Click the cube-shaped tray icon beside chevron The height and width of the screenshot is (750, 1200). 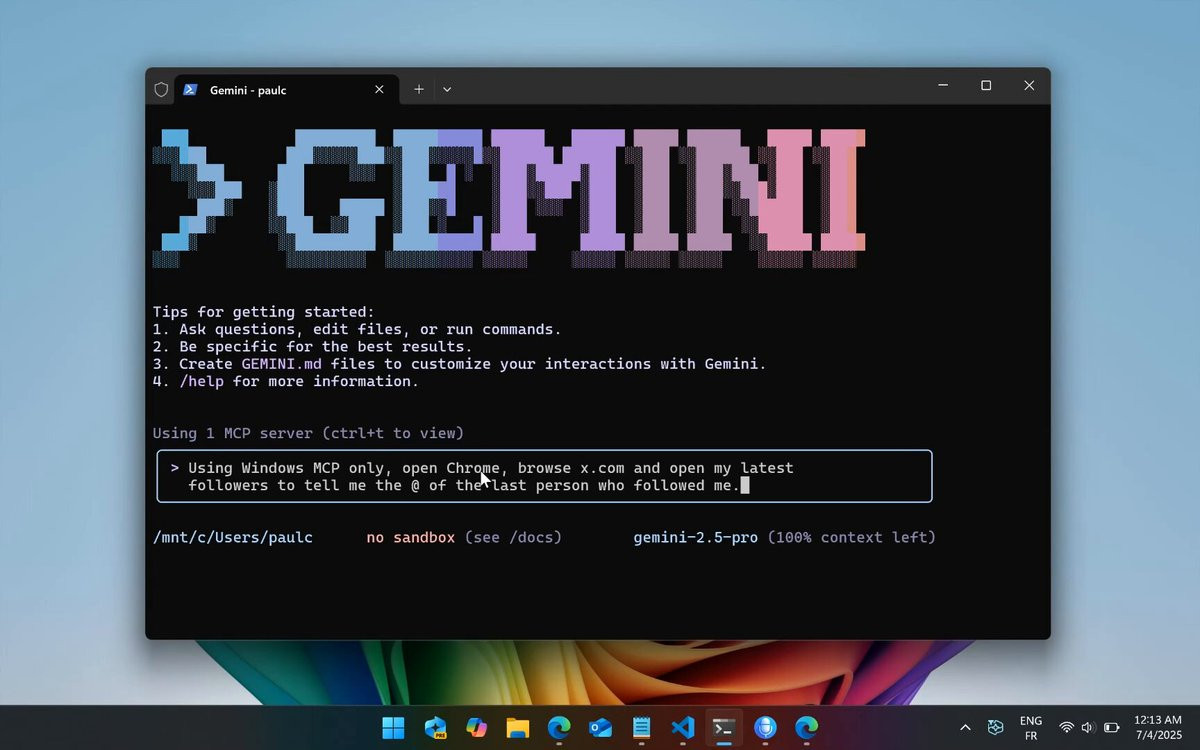[x=995, y=728]
